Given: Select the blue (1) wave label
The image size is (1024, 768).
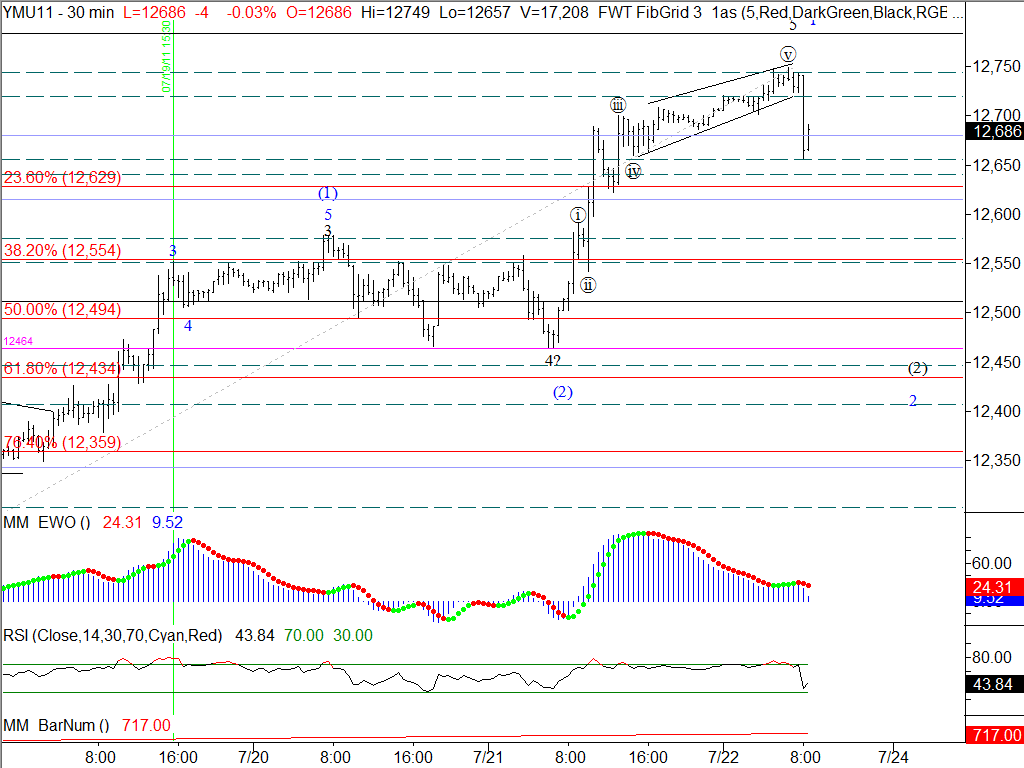Looking at the screenshot, I should 328,193.
